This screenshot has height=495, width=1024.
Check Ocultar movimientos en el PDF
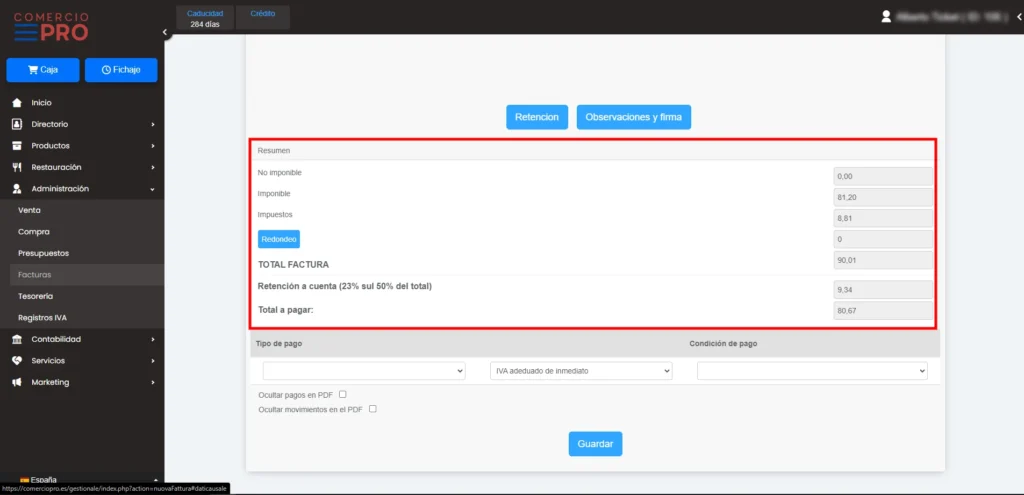coord(373,409)
